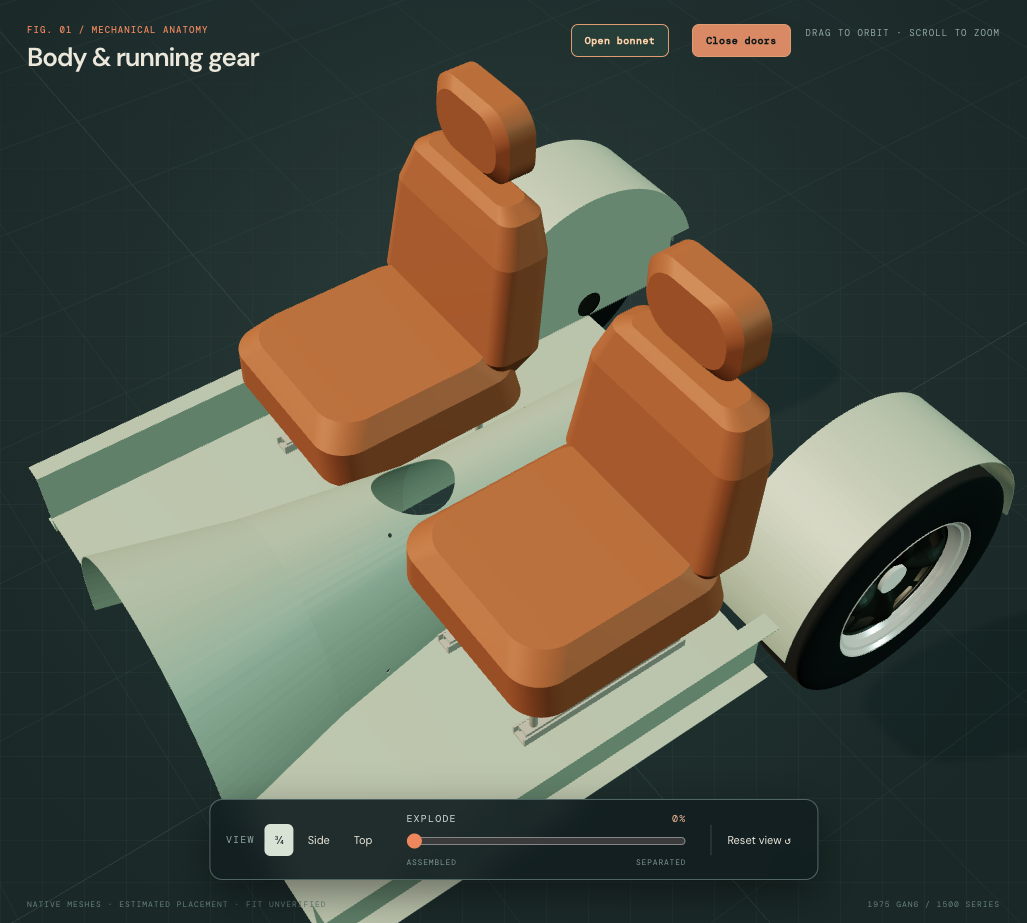This screenshot has width=1027, height=923.
Task: Click the "EXPLODE" label
Action: coord(431,819)
